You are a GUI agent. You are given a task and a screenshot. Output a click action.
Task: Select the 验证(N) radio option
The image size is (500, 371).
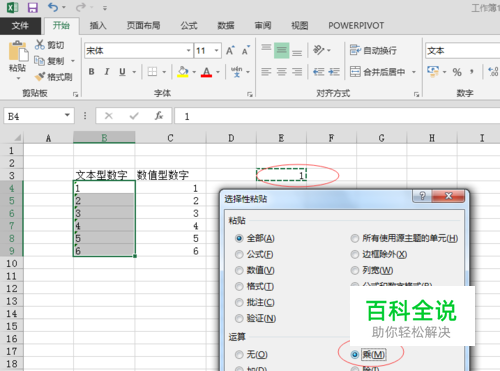click(x=239, y=318)
